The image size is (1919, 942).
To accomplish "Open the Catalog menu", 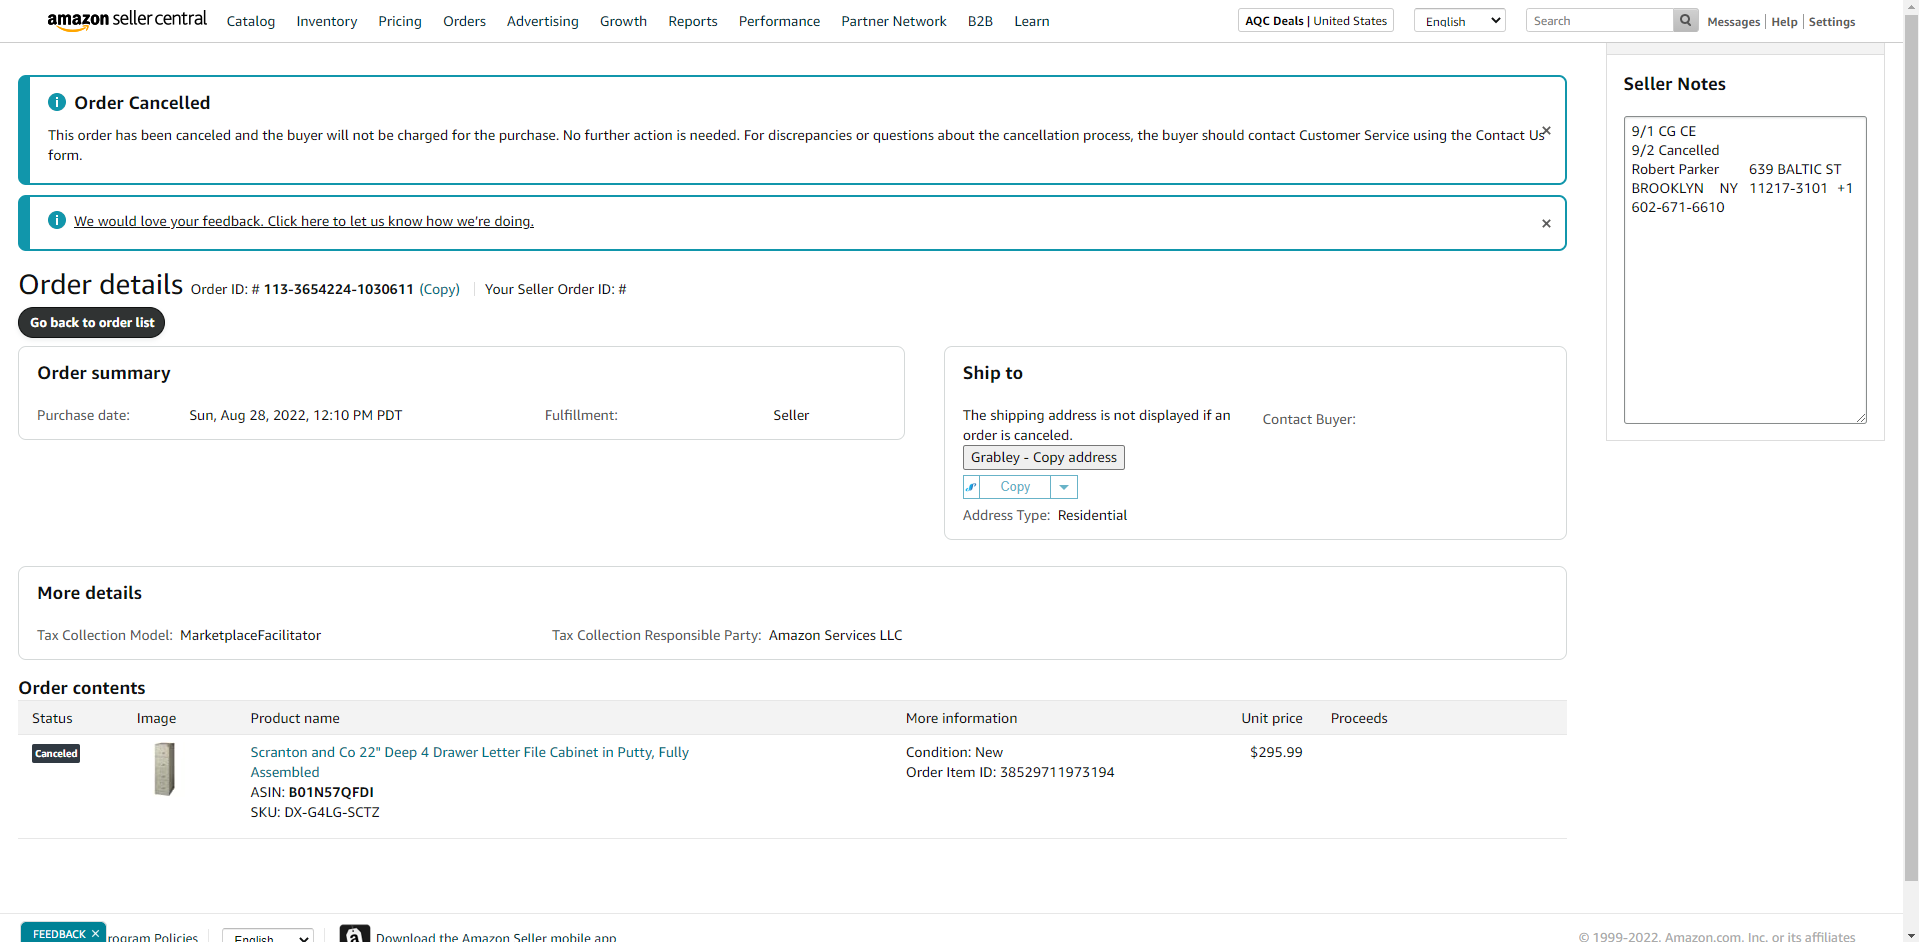I will click(251, 21).
